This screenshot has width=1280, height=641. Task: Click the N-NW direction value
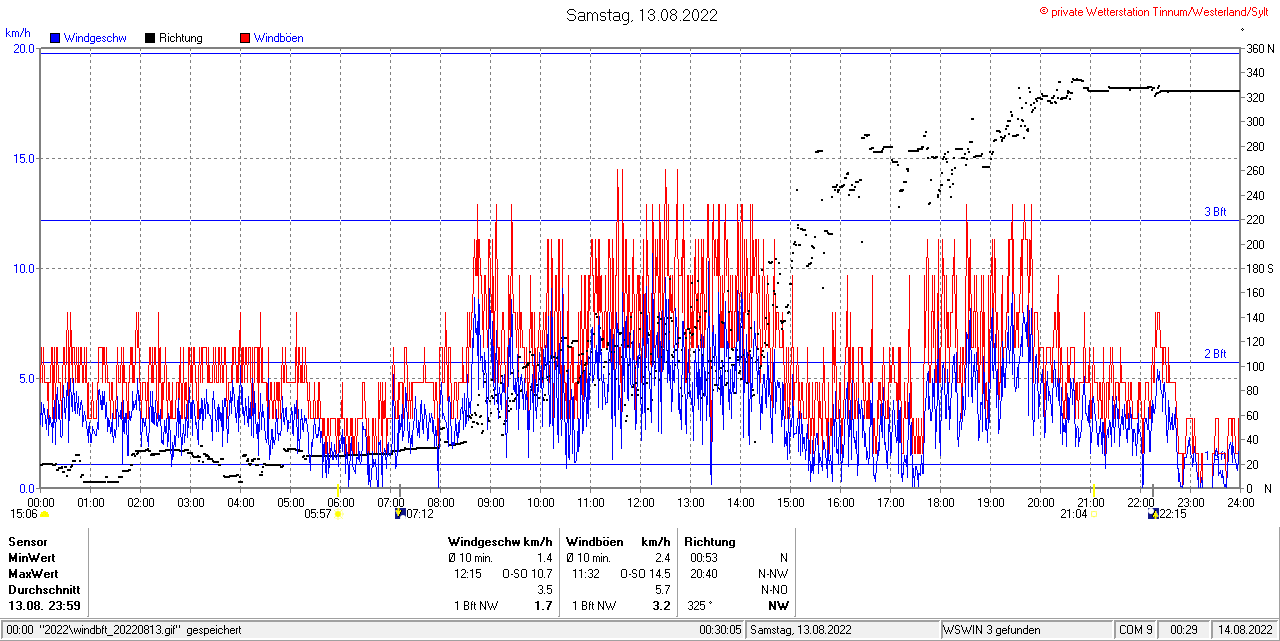pos(774,574)
